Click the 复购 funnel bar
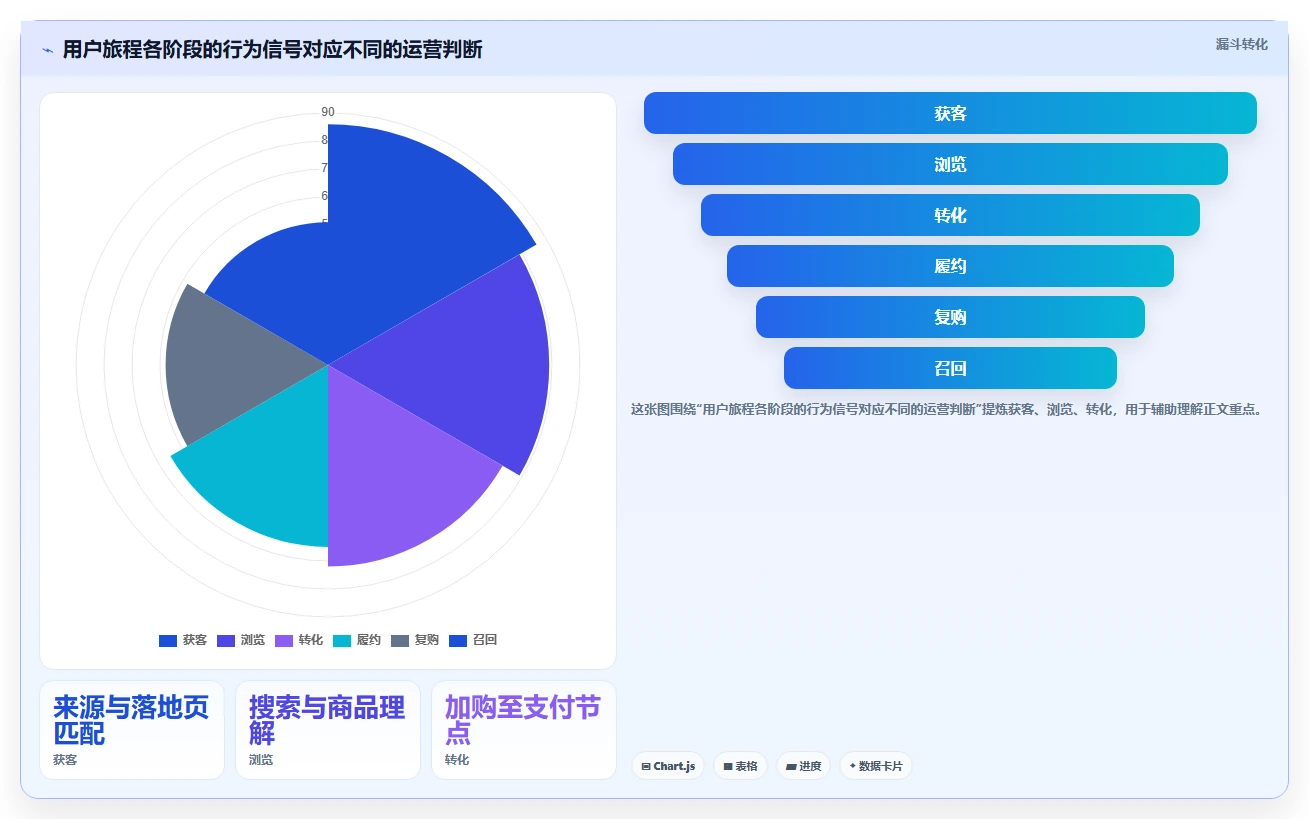1309x819 pixels. tap(950, 317)
